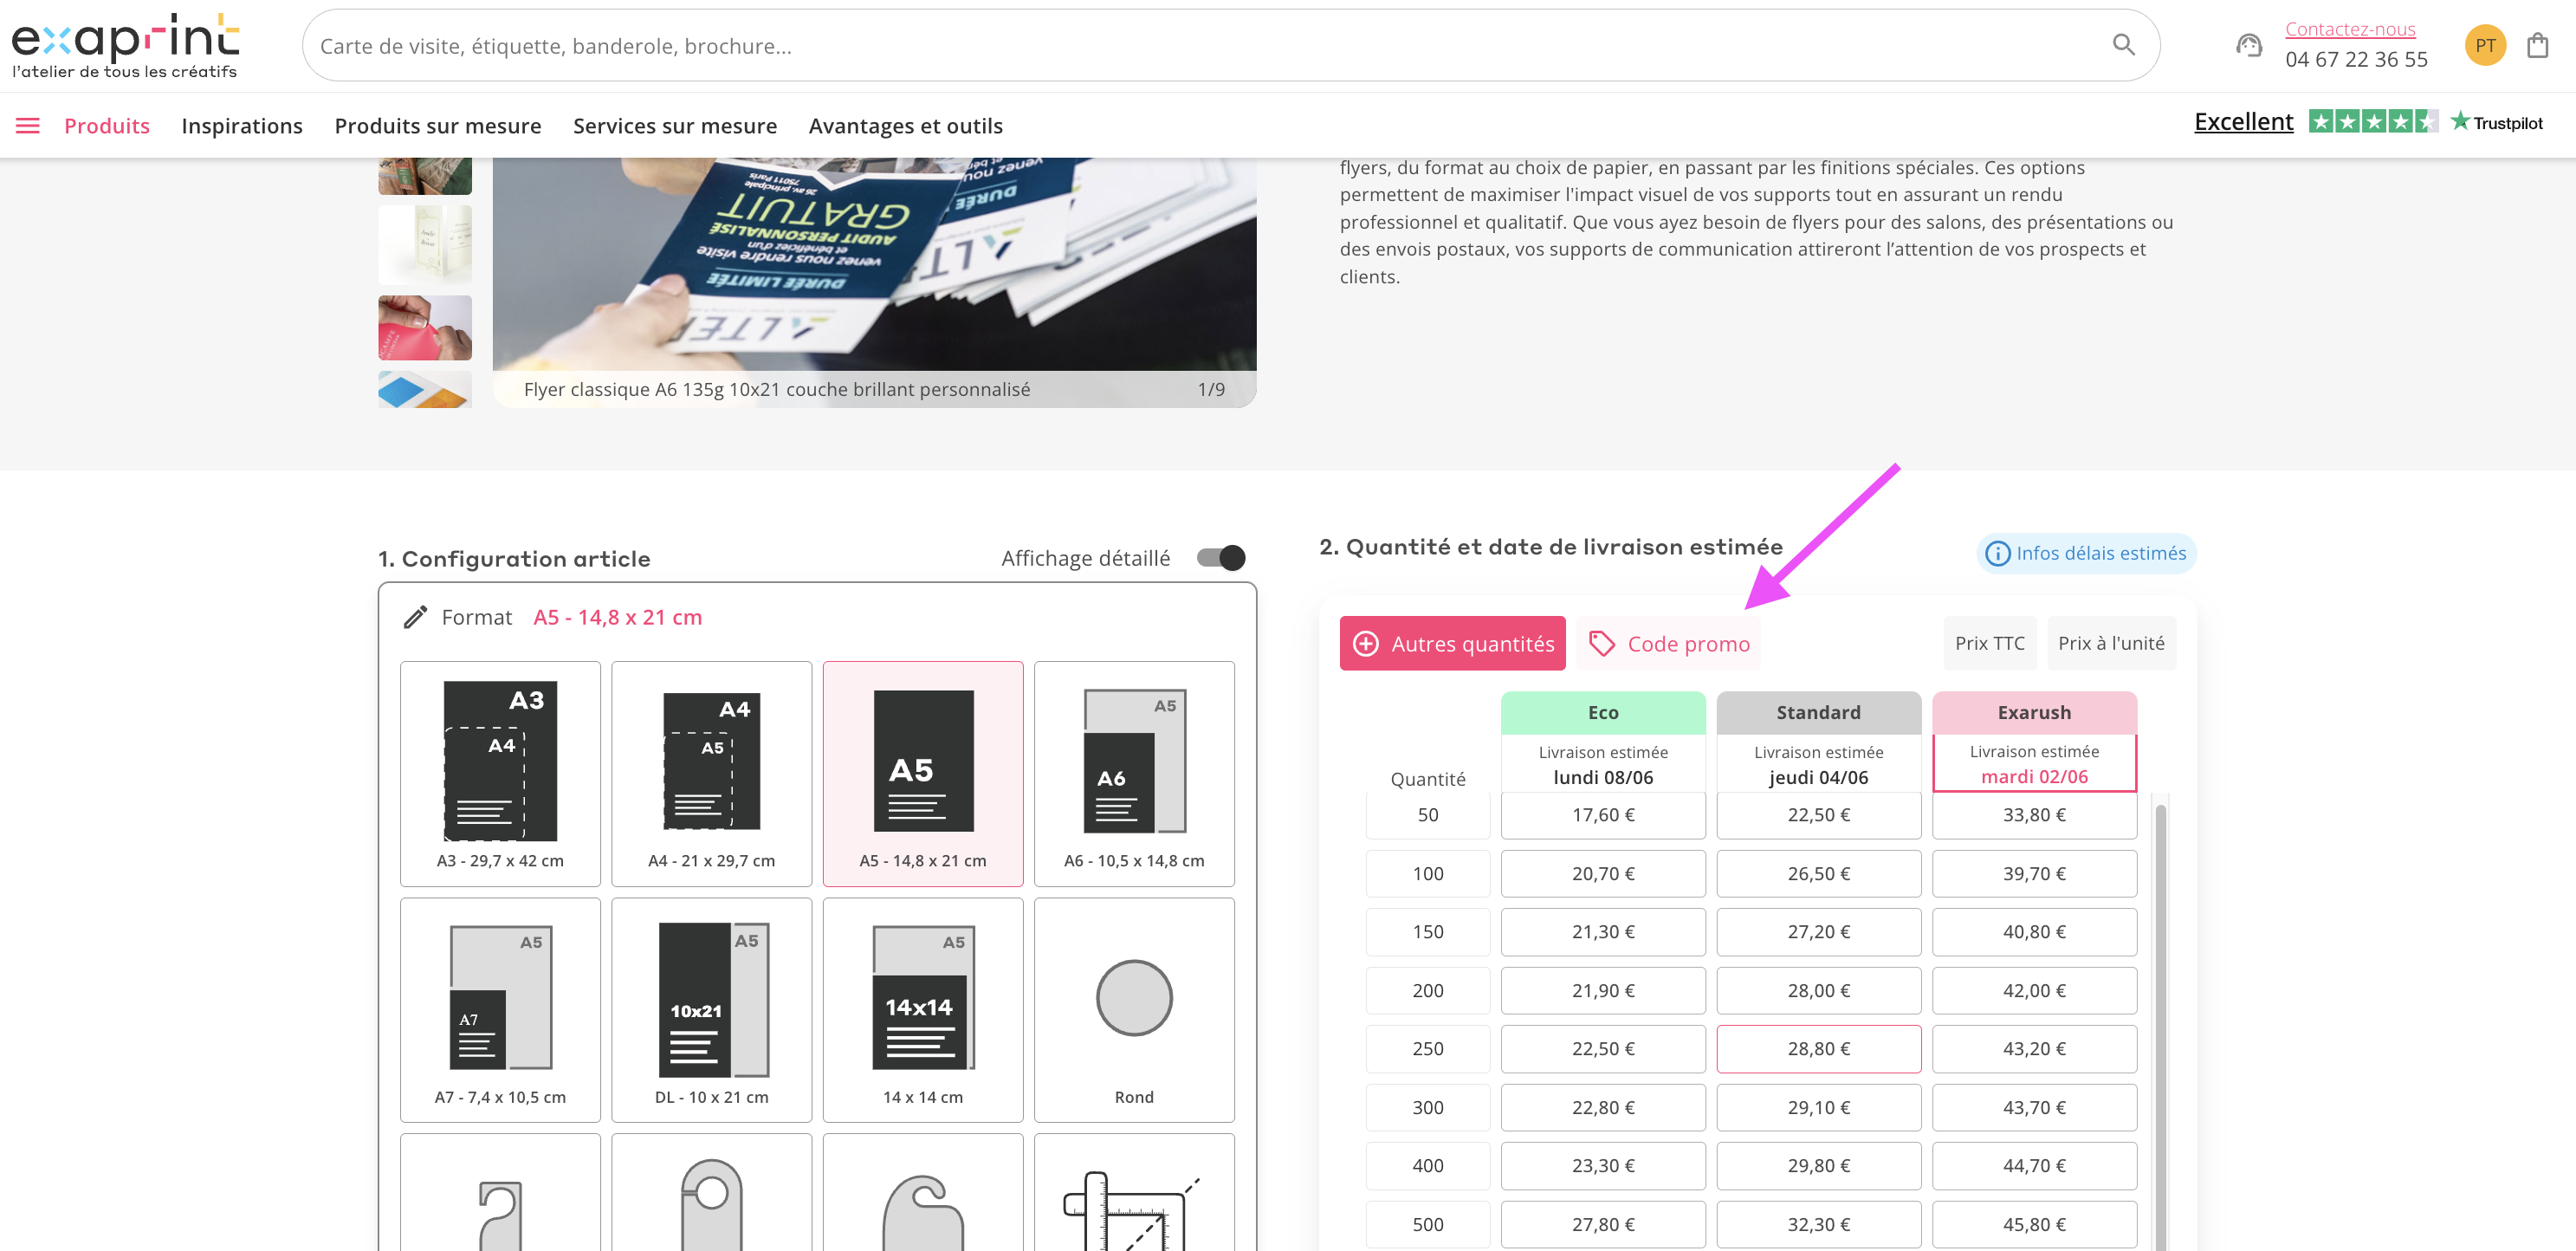Open the hamburger menu icon

point(28,125)
